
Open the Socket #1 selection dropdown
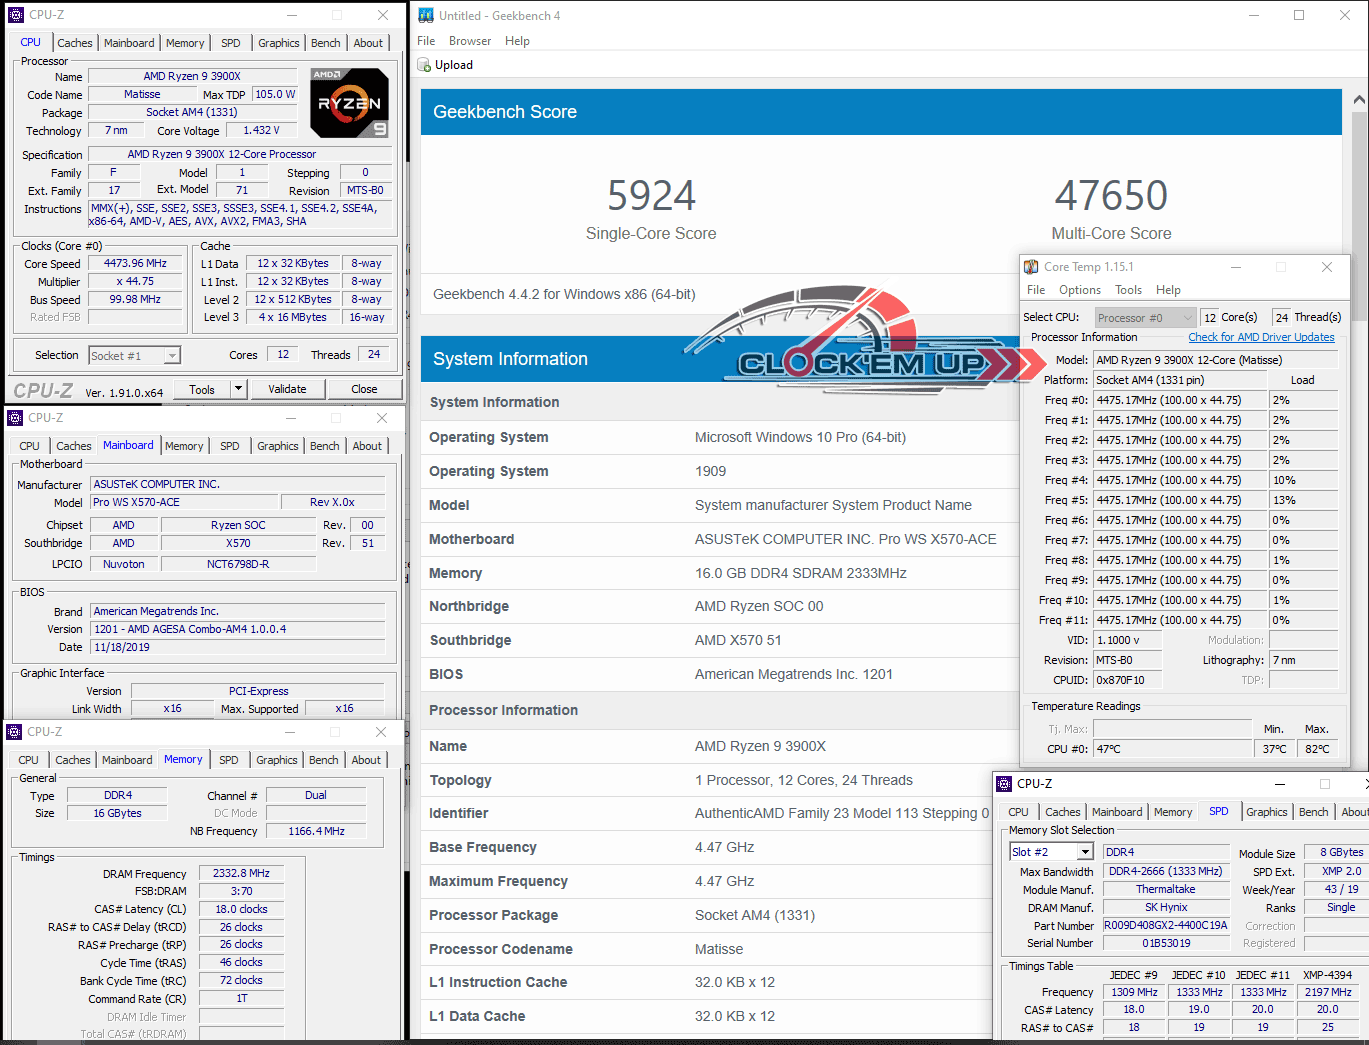[x=172, y=356]
